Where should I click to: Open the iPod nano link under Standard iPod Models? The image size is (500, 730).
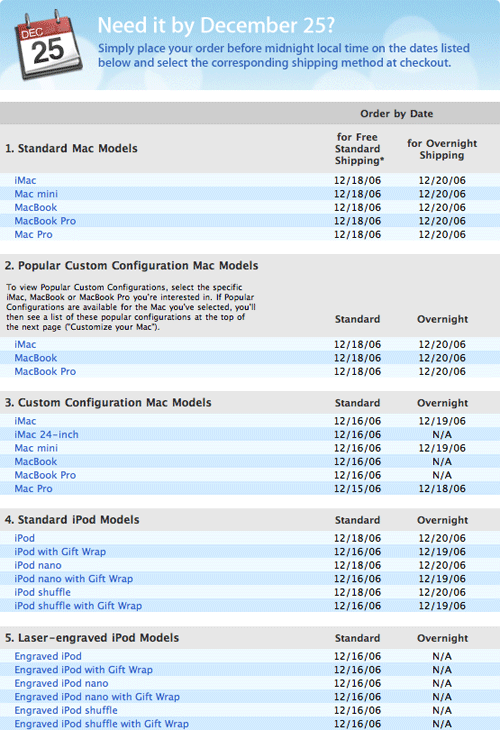[x=38, y=565]
